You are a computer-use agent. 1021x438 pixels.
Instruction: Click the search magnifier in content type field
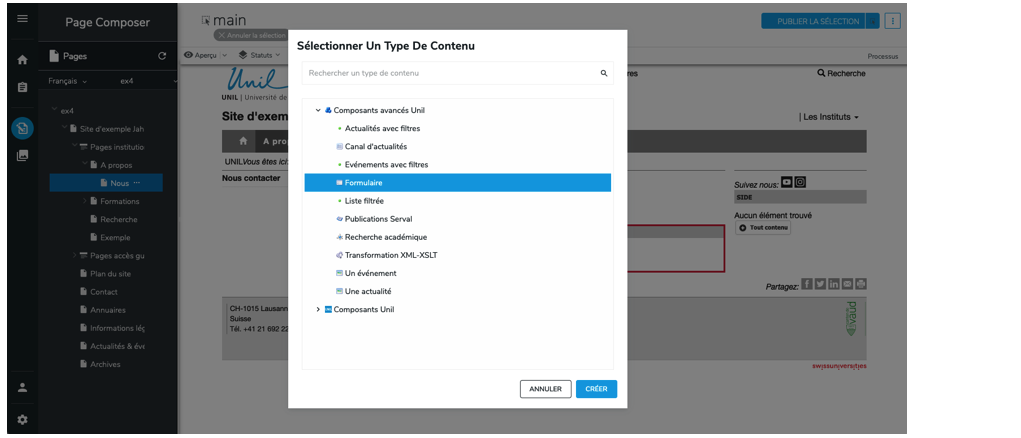click(603, 73)
